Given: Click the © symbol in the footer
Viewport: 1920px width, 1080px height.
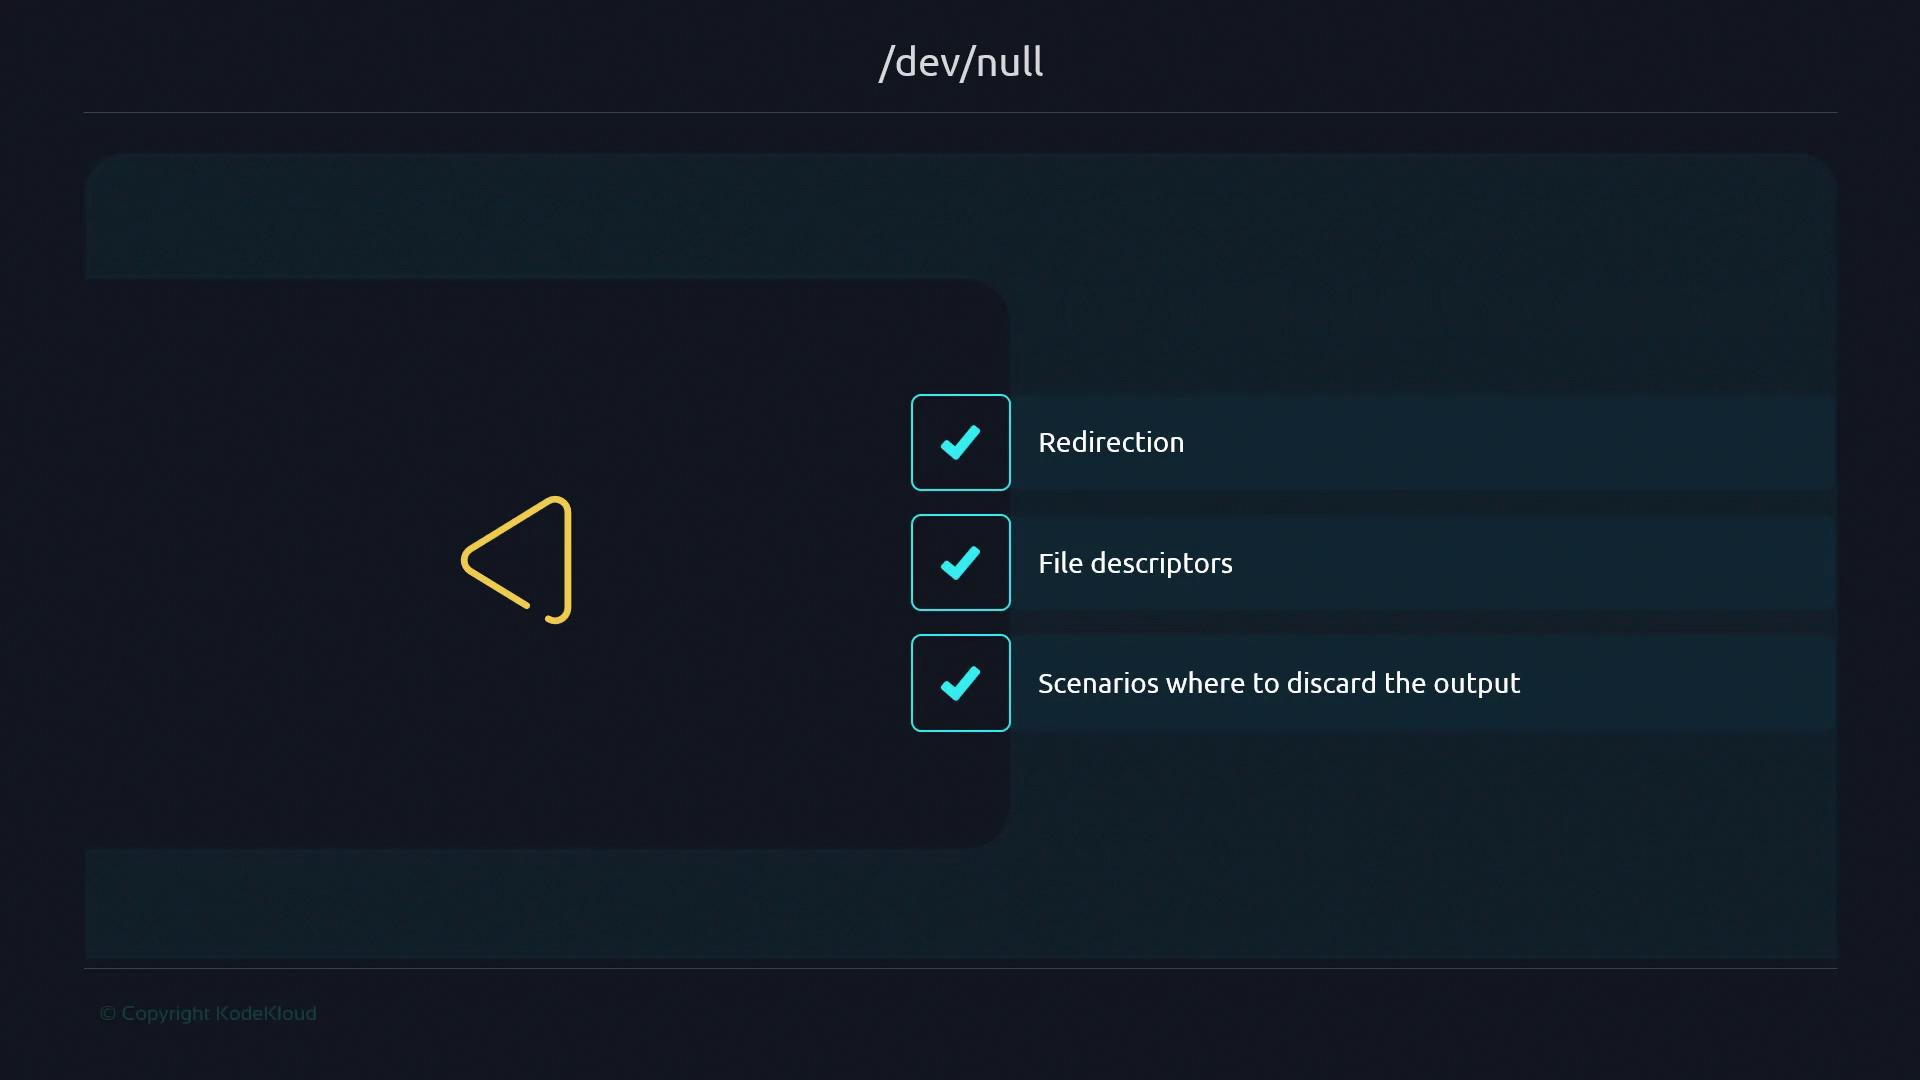Looking at the screenshot, I should coord(107,1013).
